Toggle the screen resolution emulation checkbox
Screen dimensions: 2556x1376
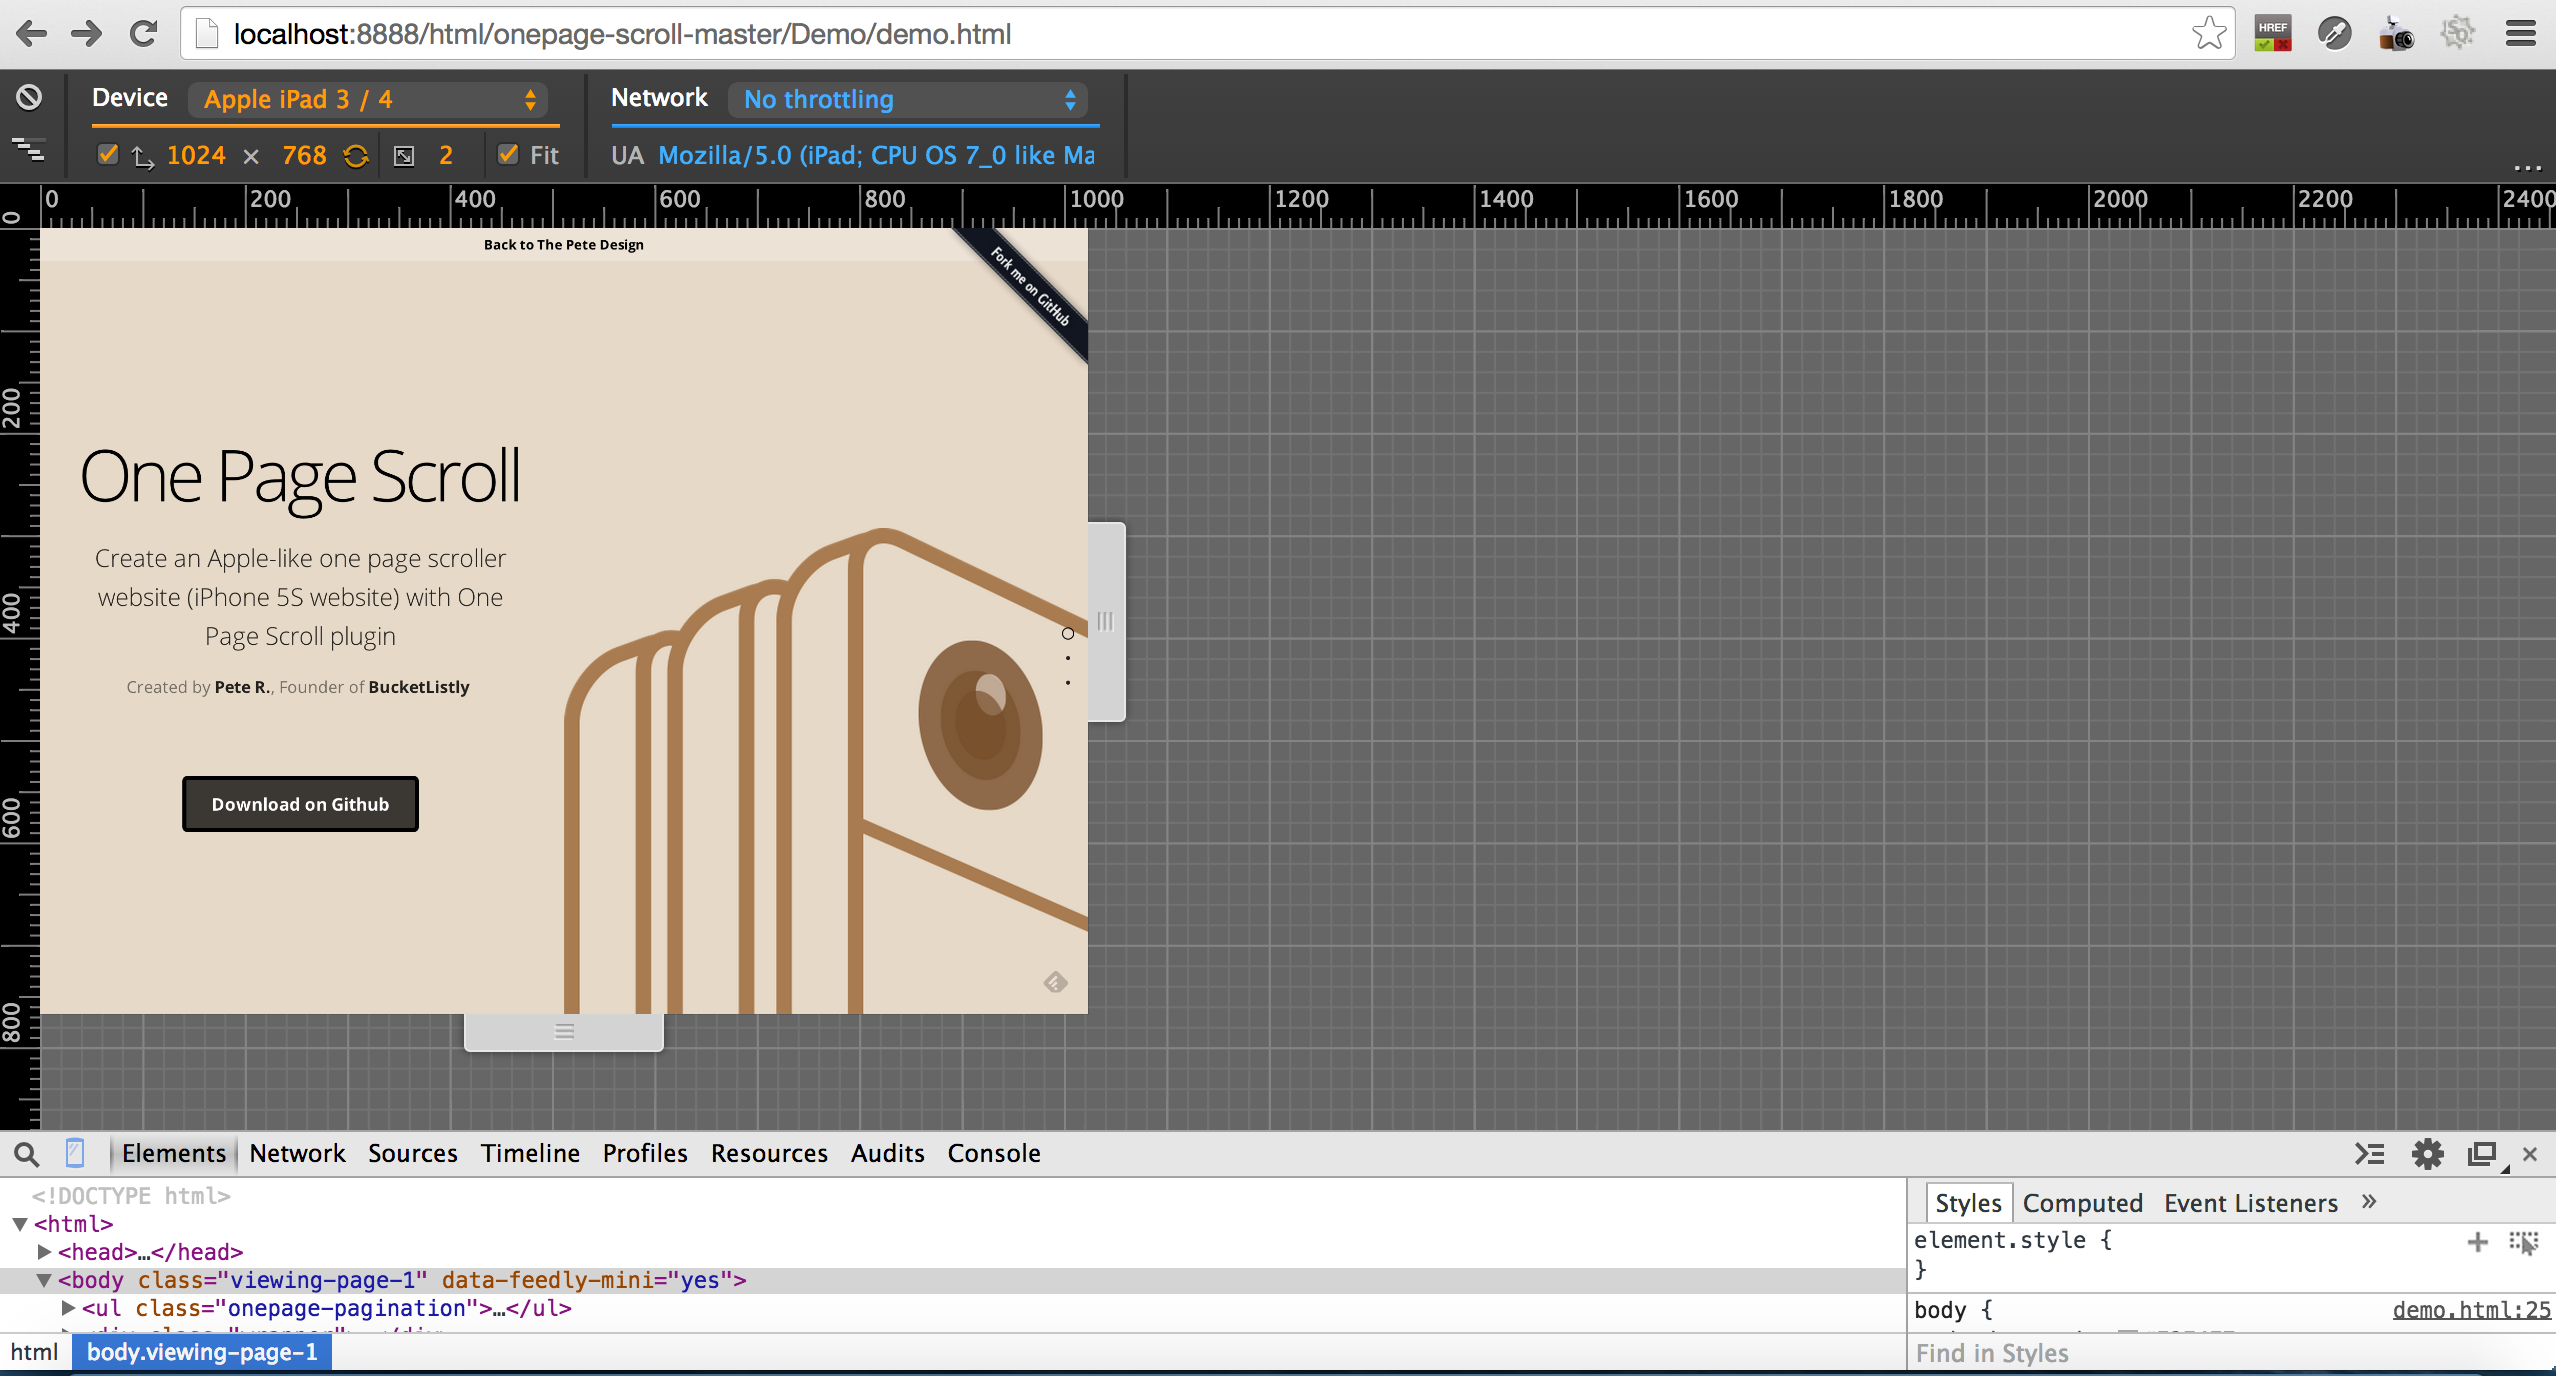[108, 155]
